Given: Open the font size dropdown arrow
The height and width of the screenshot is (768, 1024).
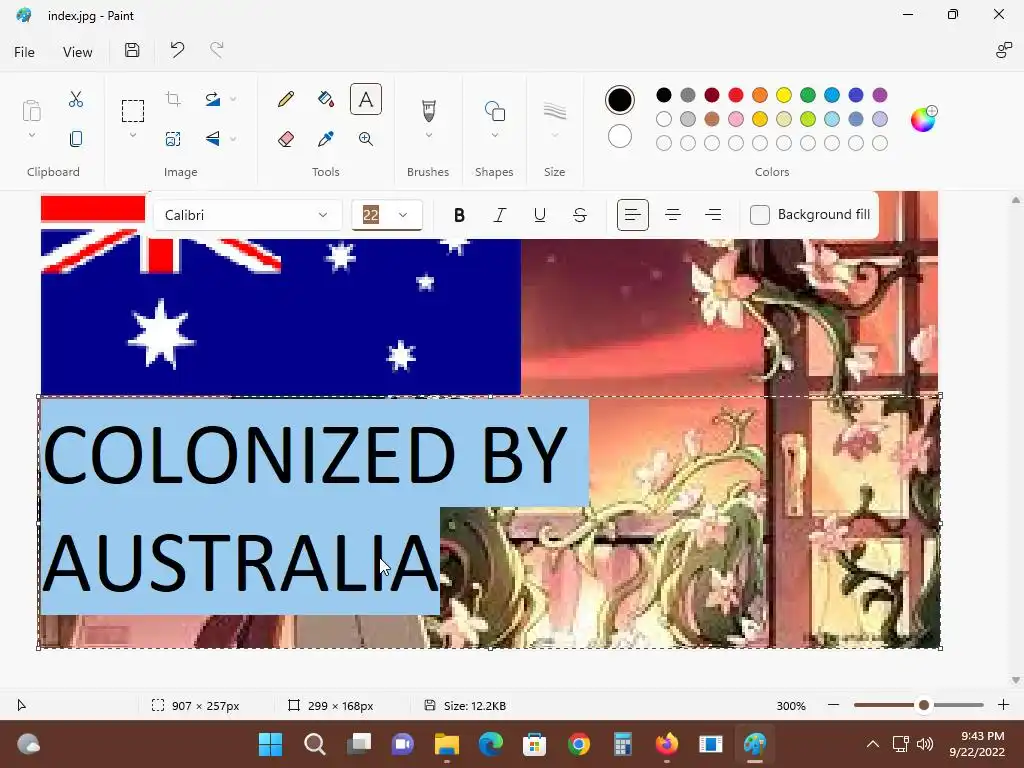Looking at the screenshot, I should [403, 215].
